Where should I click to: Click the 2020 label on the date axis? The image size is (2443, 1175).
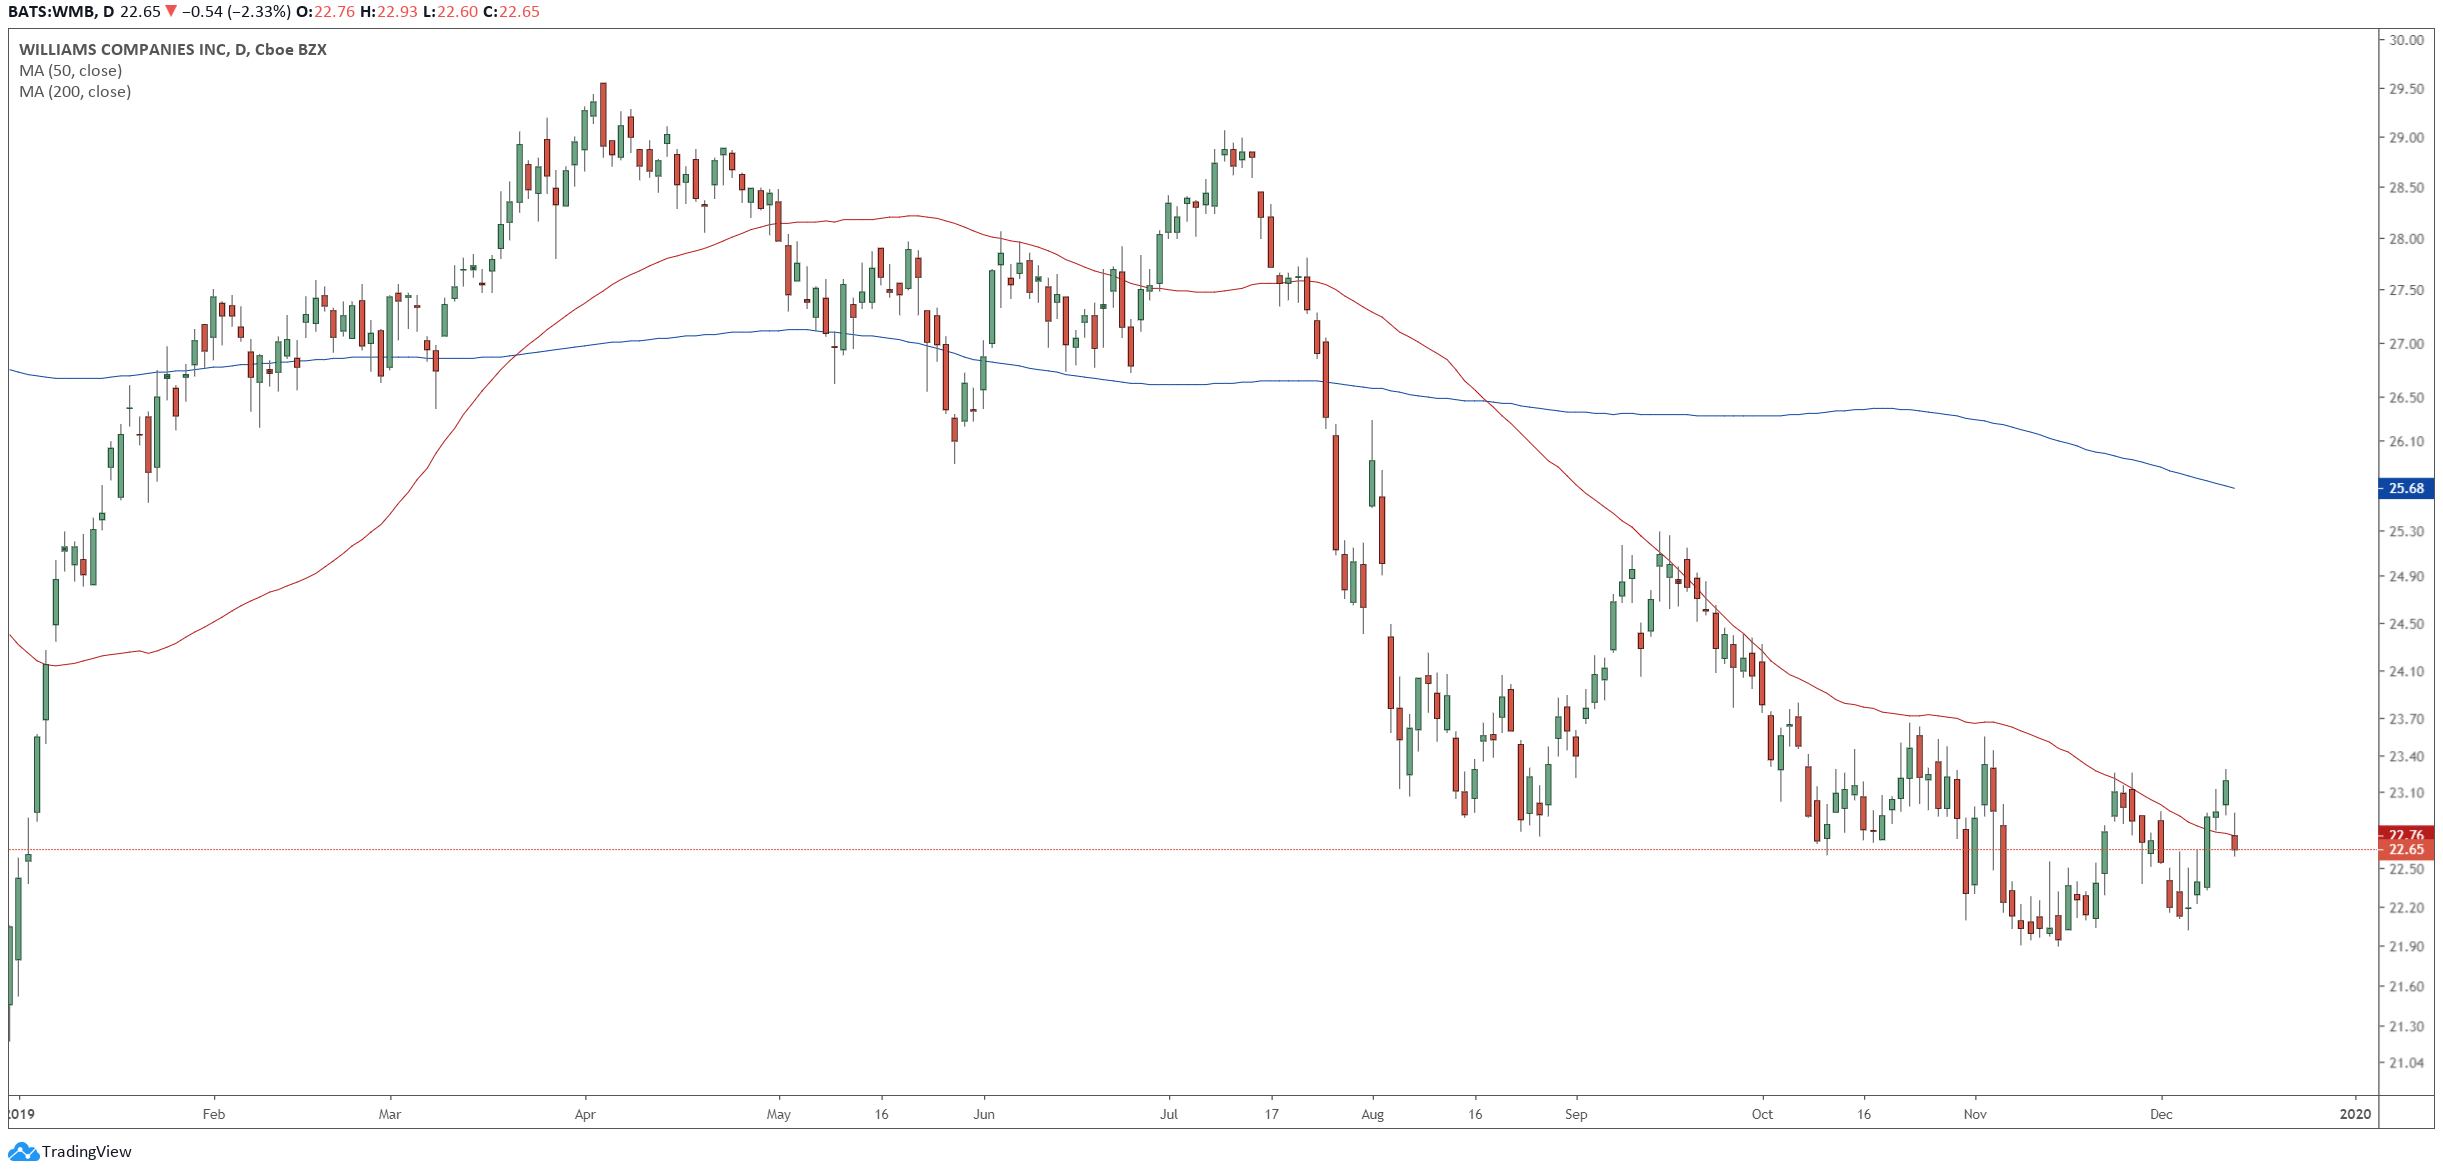[2355, 1114]
